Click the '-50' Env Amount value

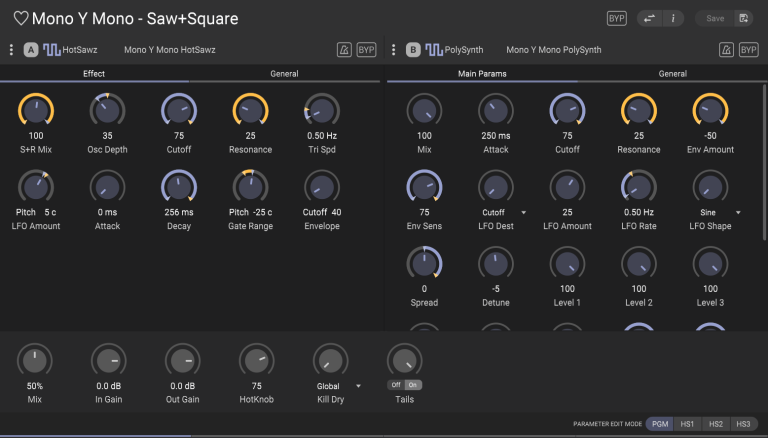coord(710,136)
